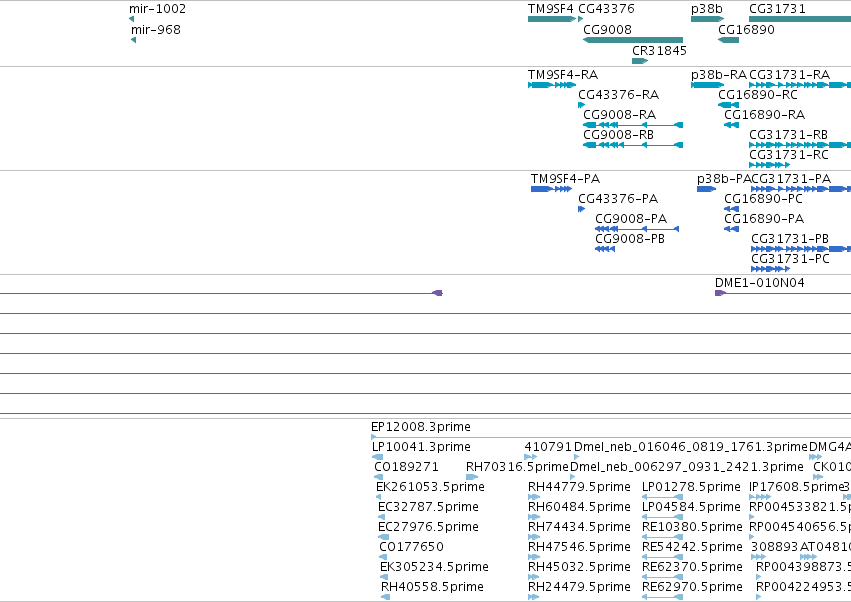Screen dimensions: 851x602
Task: Click transcript CG9008-RA
Action: [x=633, y=125]
